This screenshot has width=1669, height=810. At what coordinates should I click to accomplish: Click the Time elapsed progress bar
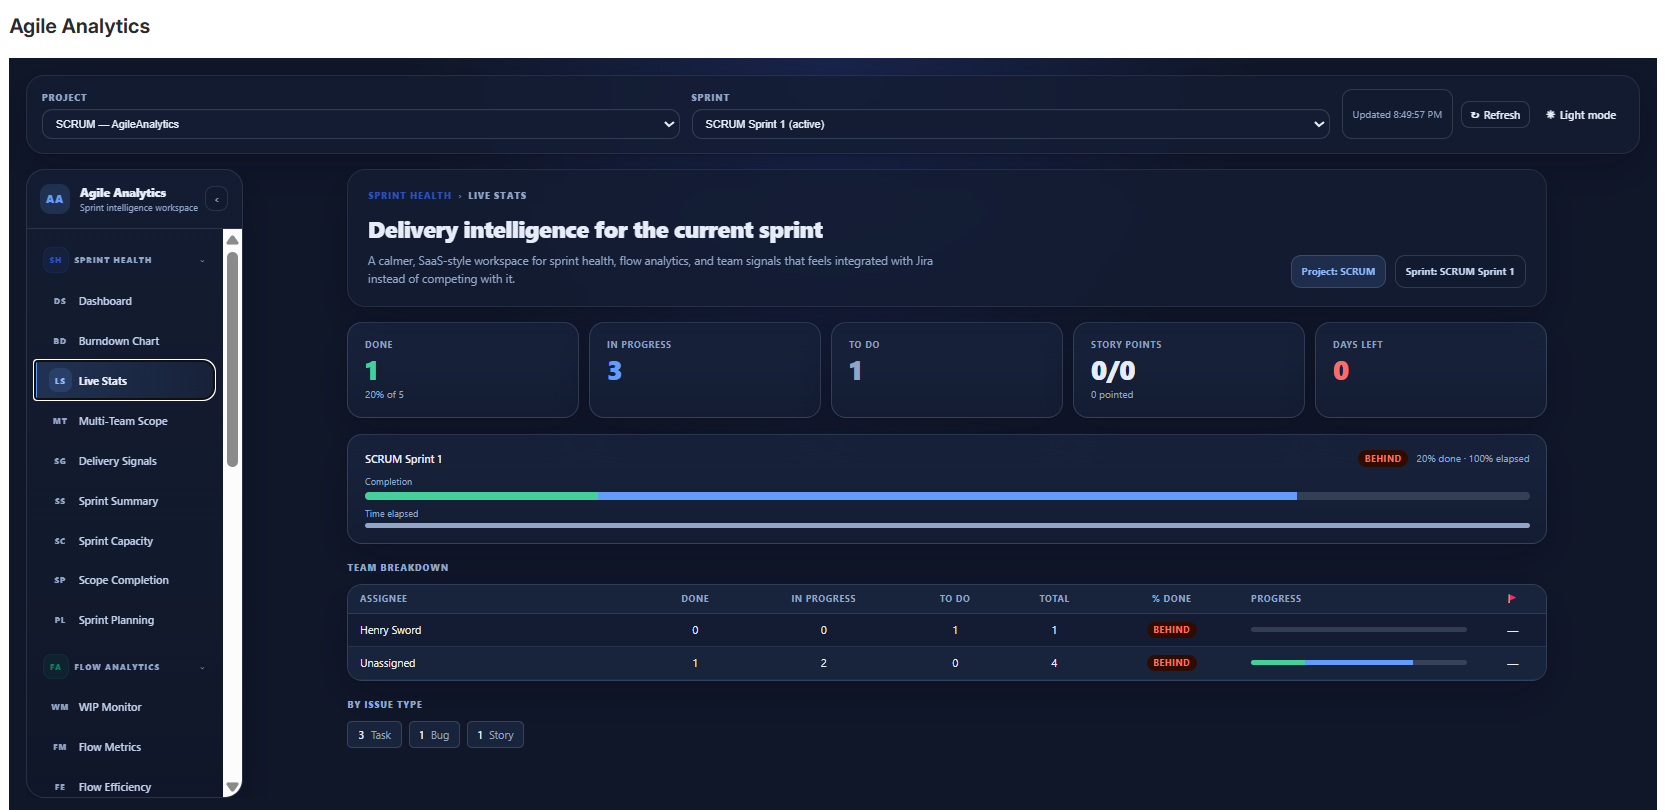click(947, 525)
